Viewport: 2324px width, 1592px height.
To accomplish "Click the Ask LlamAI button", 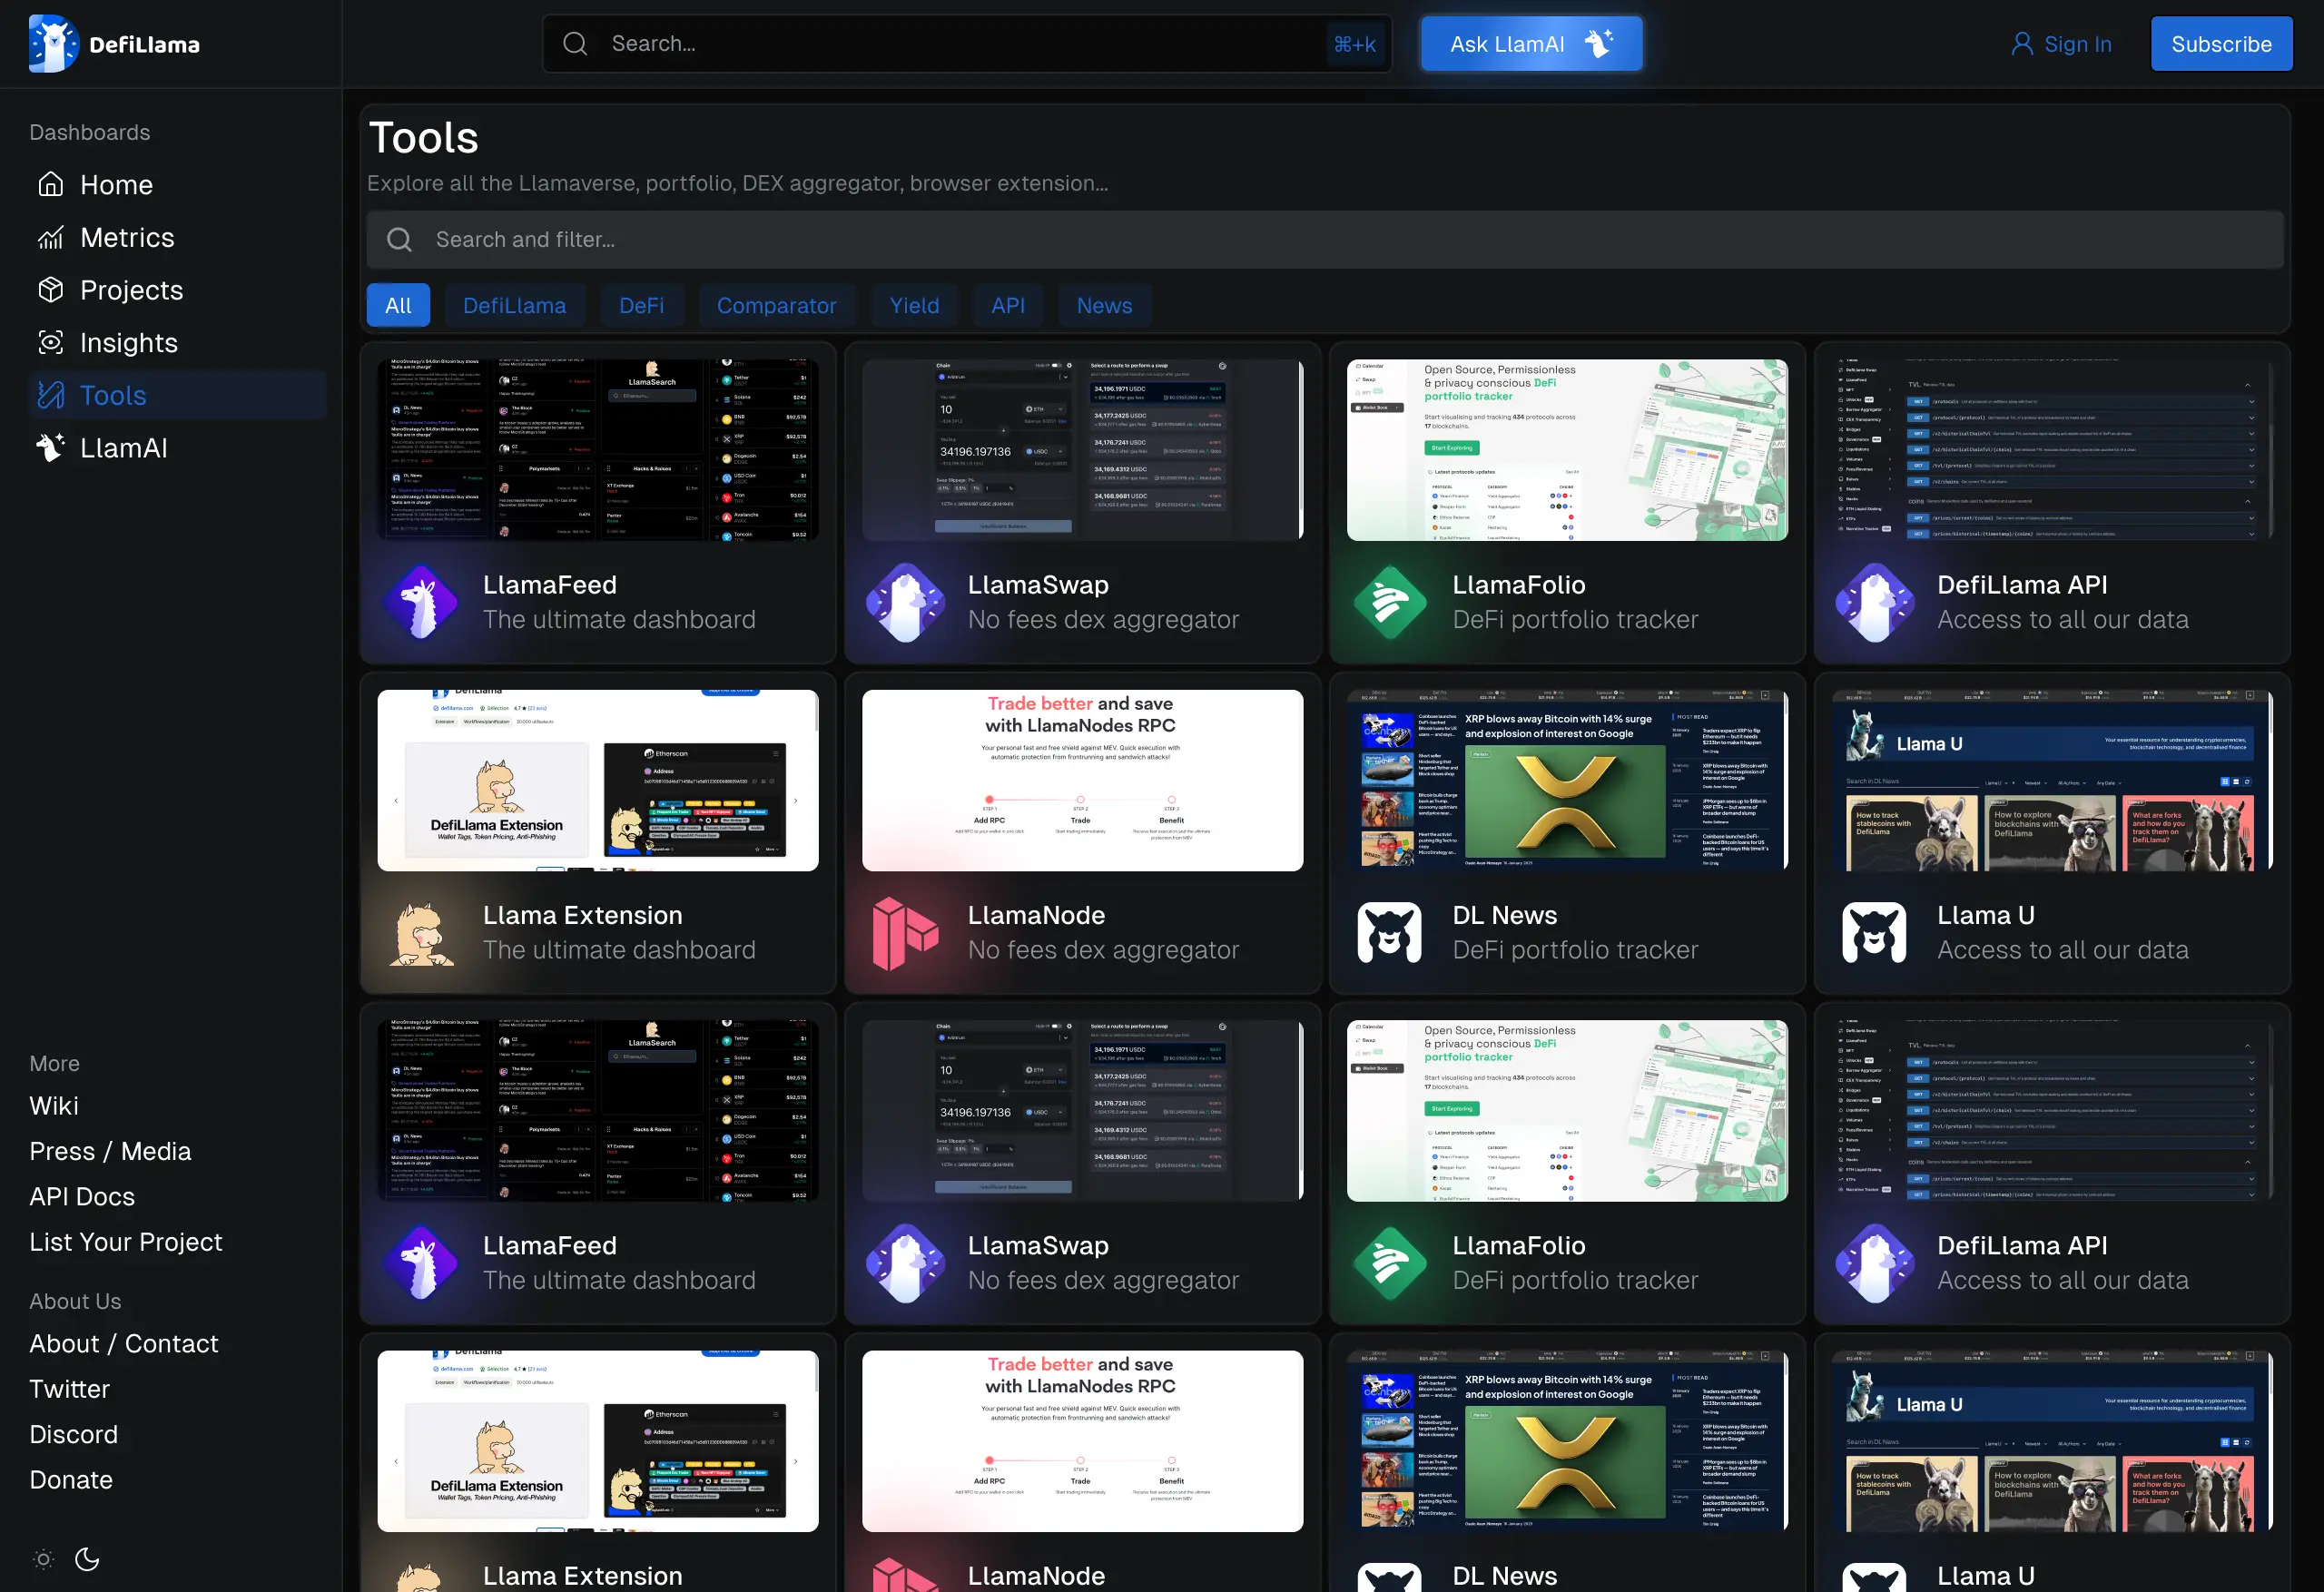I will 1531,43.
